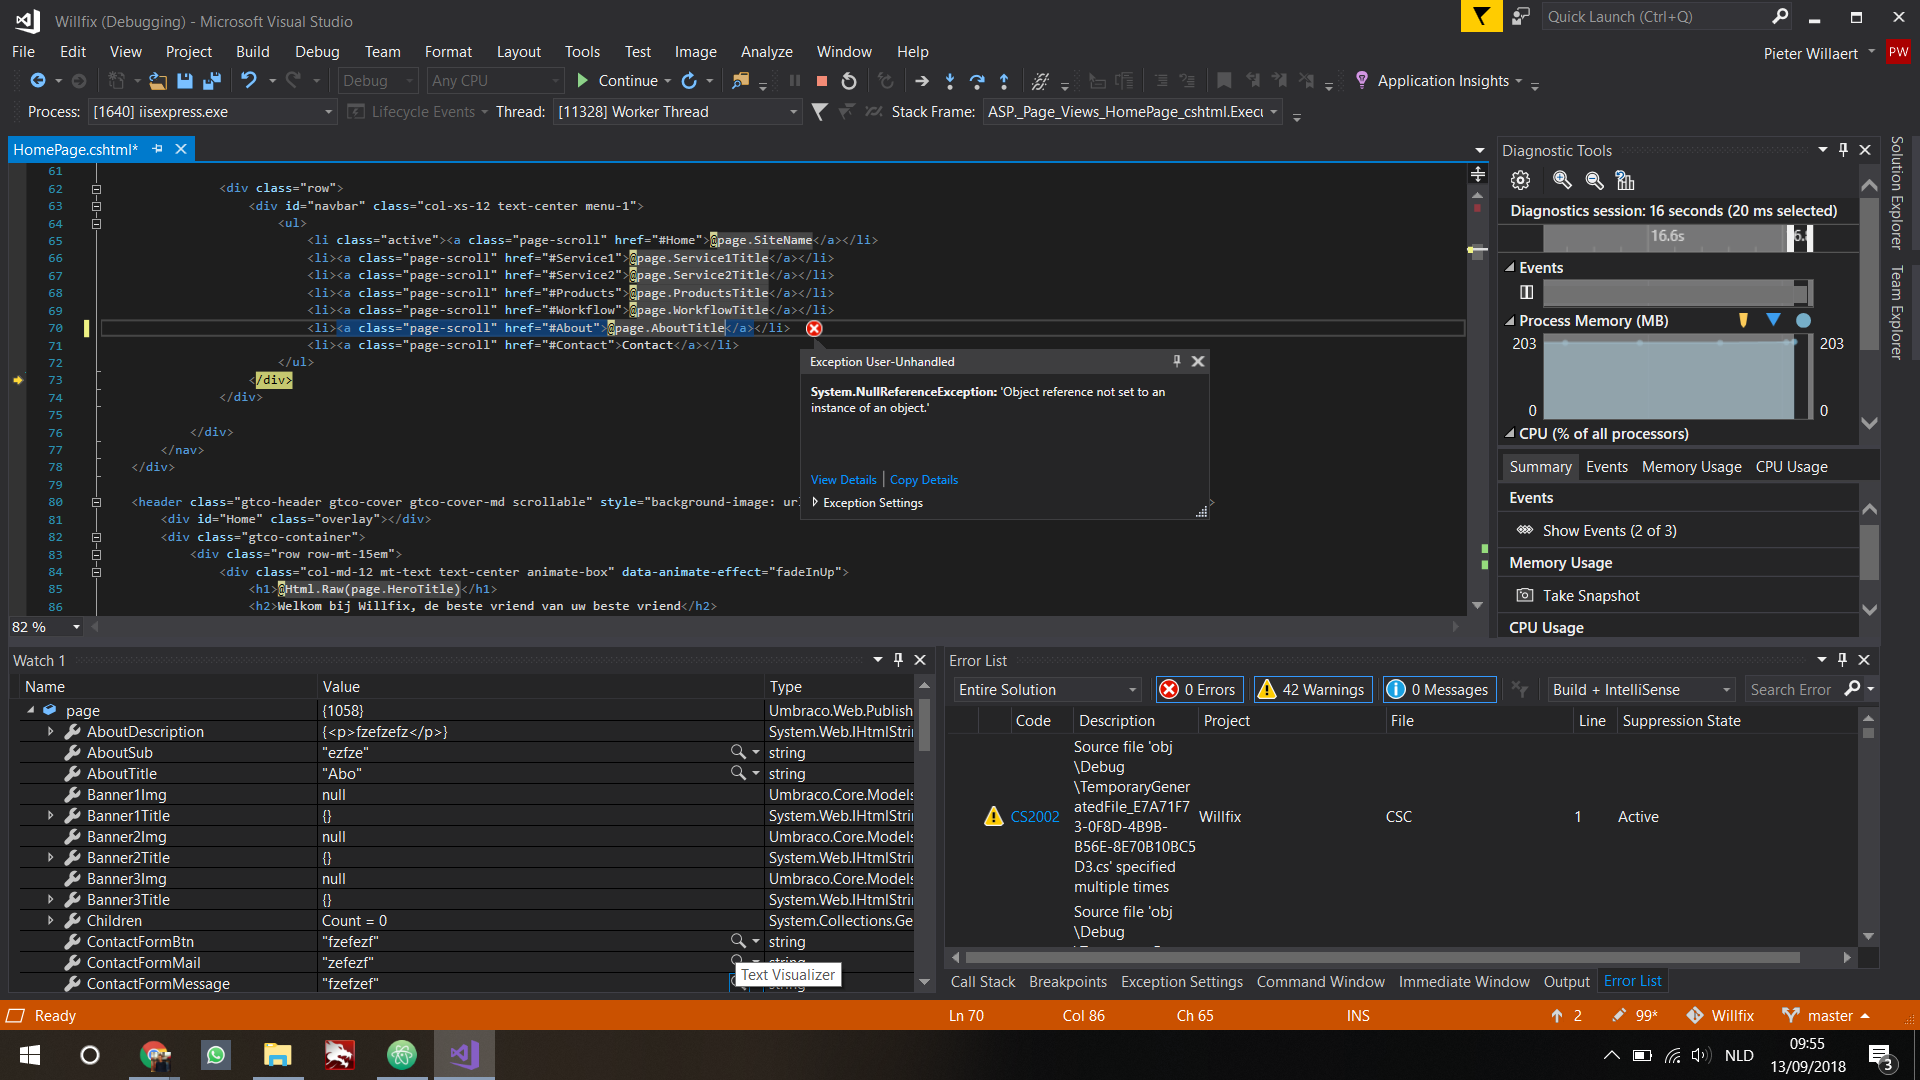Click the thread filter funnel icon

(x=819, y=112)
